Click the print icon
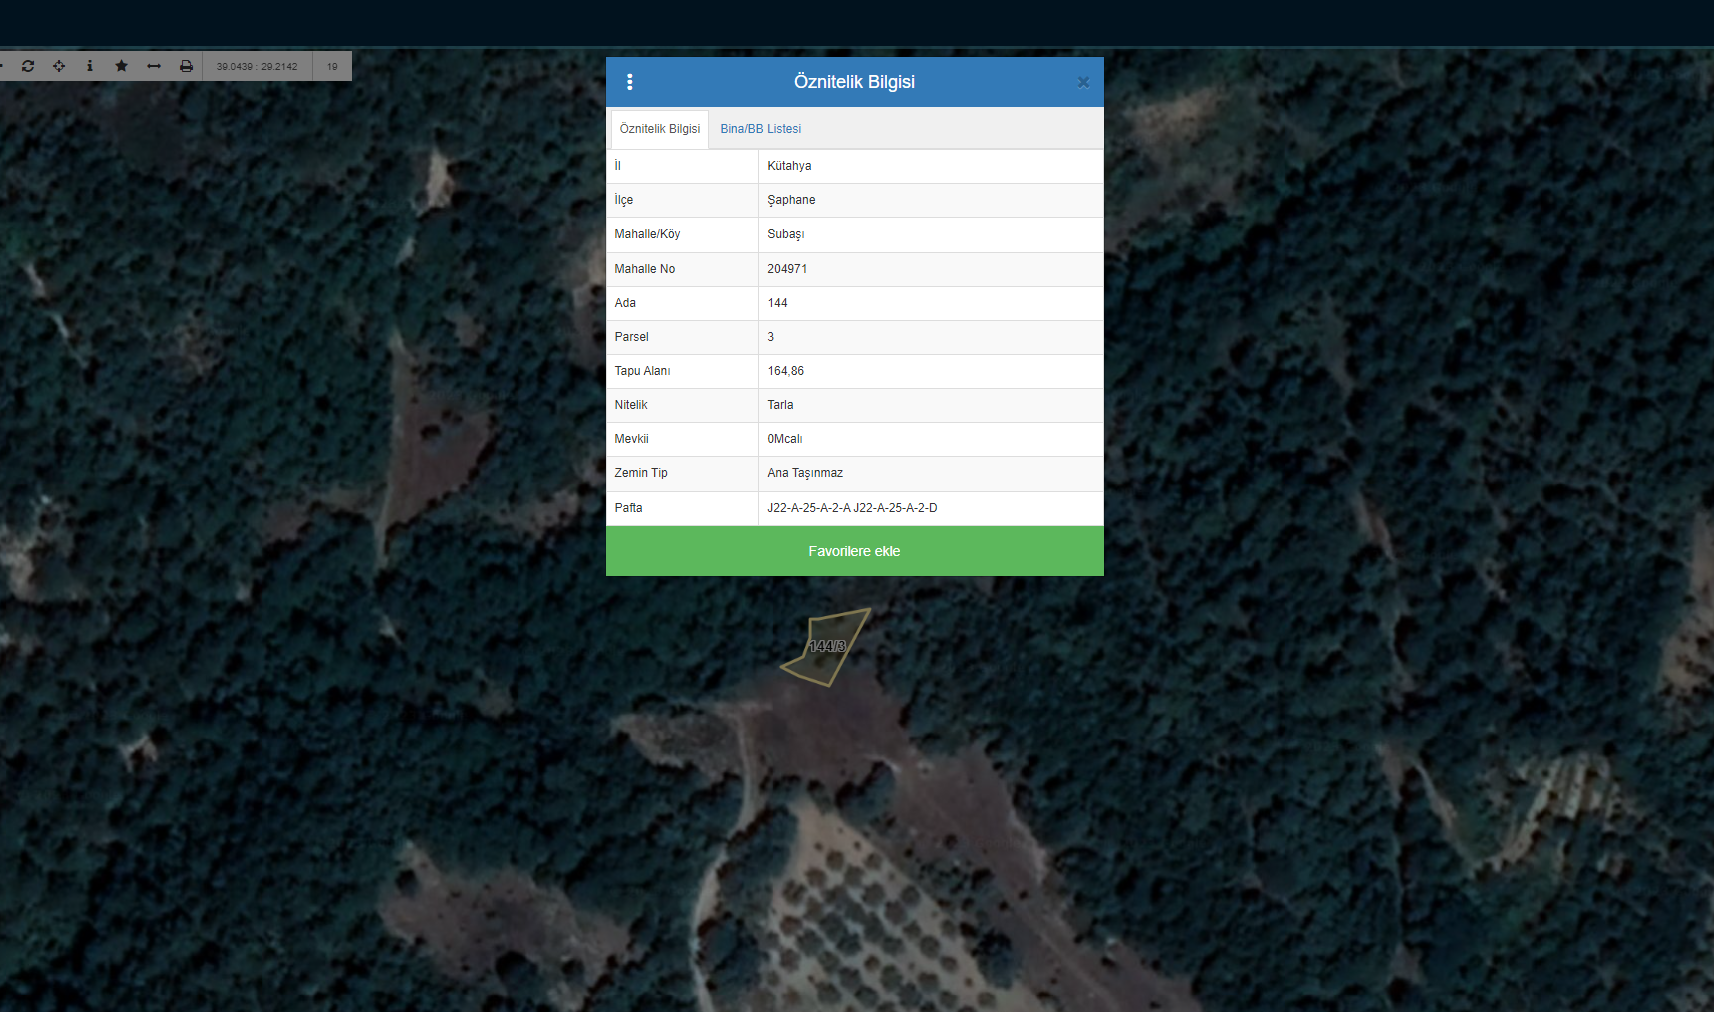Screen dimensions: 1714x1012 click(186, 66)
